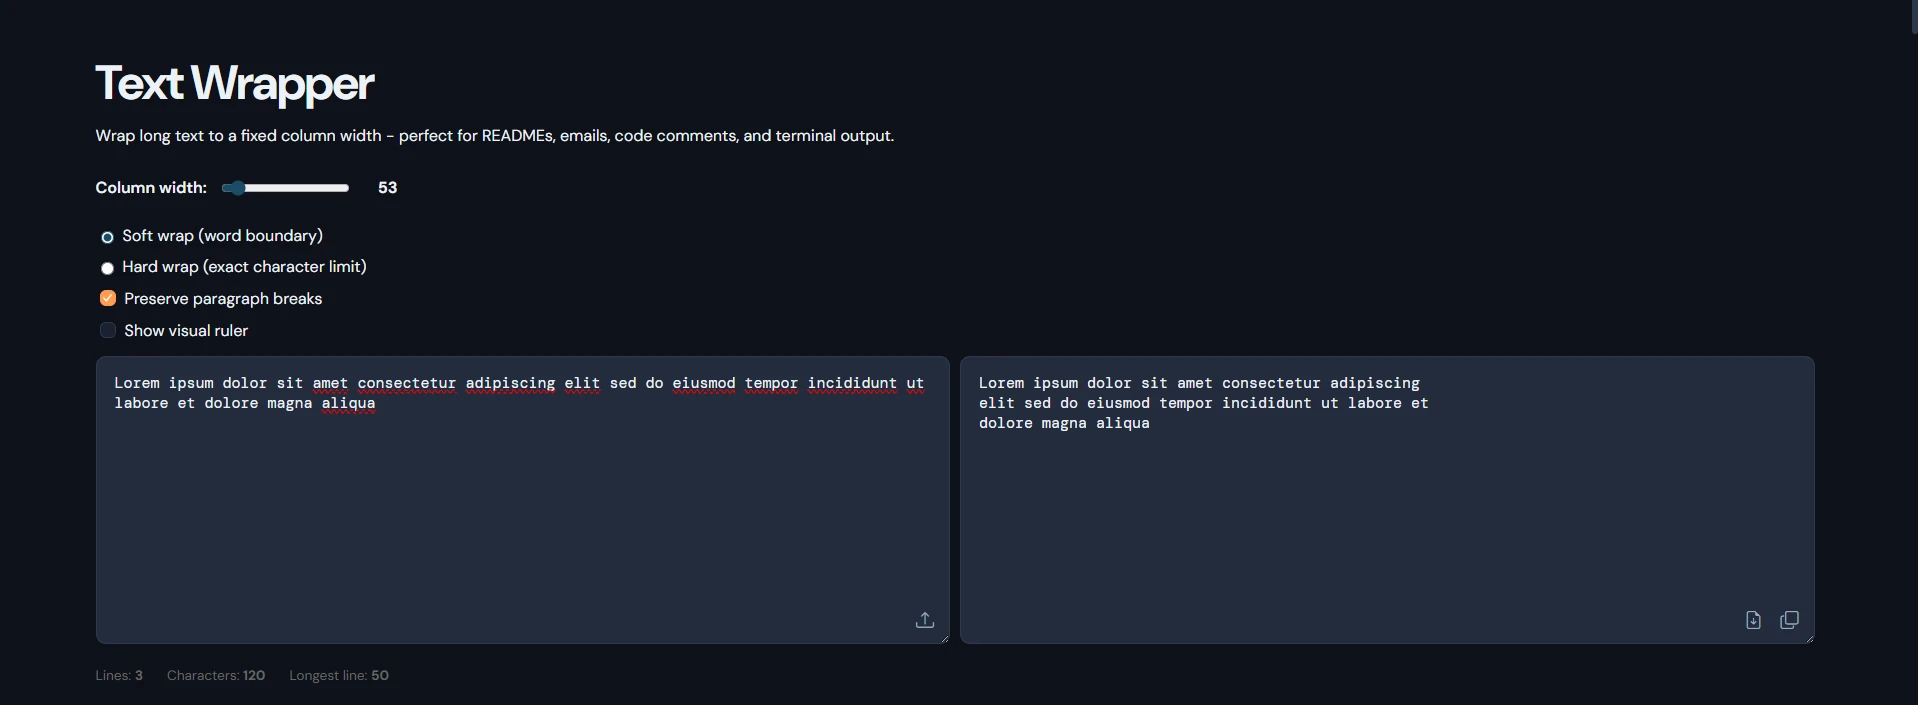This screenshot has height=705, width=1918.
Task: Click the 'Column width:' label
Action: 151,188
